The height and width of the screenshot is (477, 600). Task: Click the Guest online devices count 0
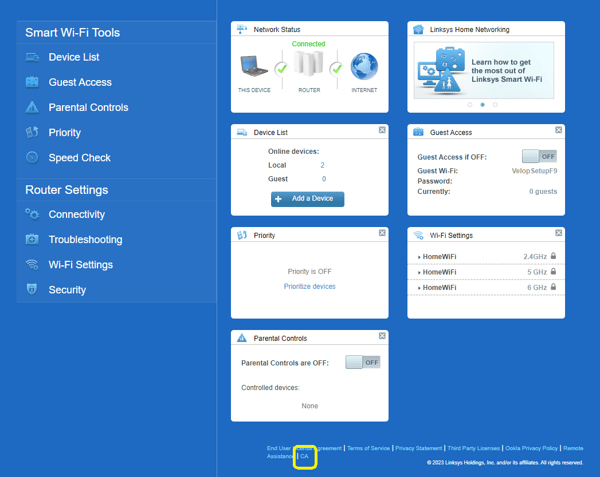pos(324,179)
